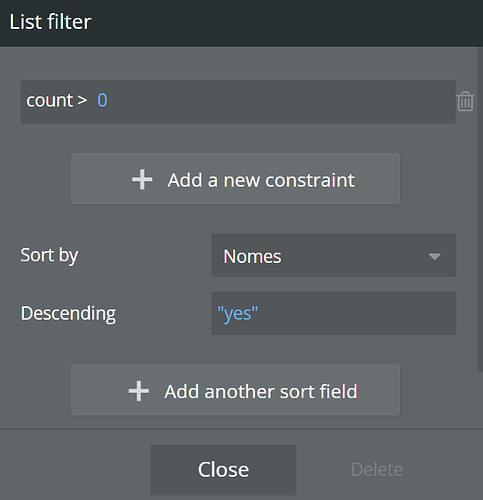
Task: Close the List filter dialog
Action: pyautogui.click(x=223, y=470)
